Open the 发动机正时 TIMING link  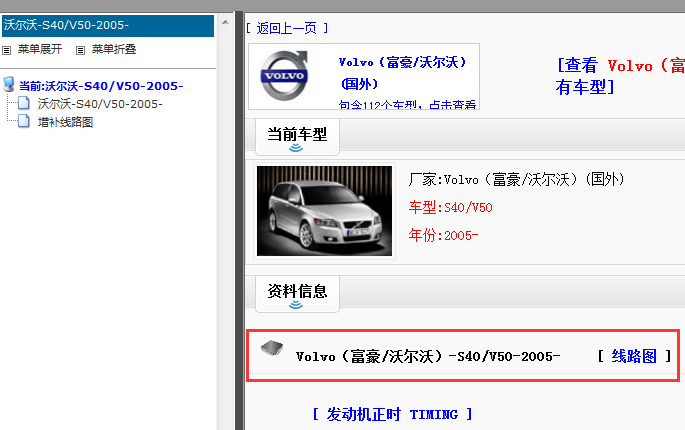(392, 414)
